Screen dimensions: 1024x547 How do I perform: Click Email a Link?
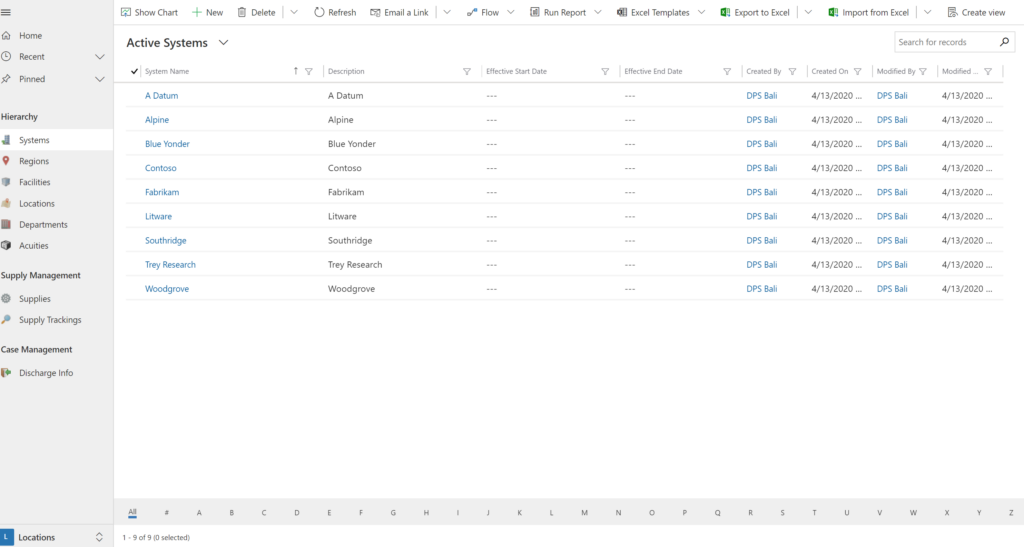(x=400, y=12)
